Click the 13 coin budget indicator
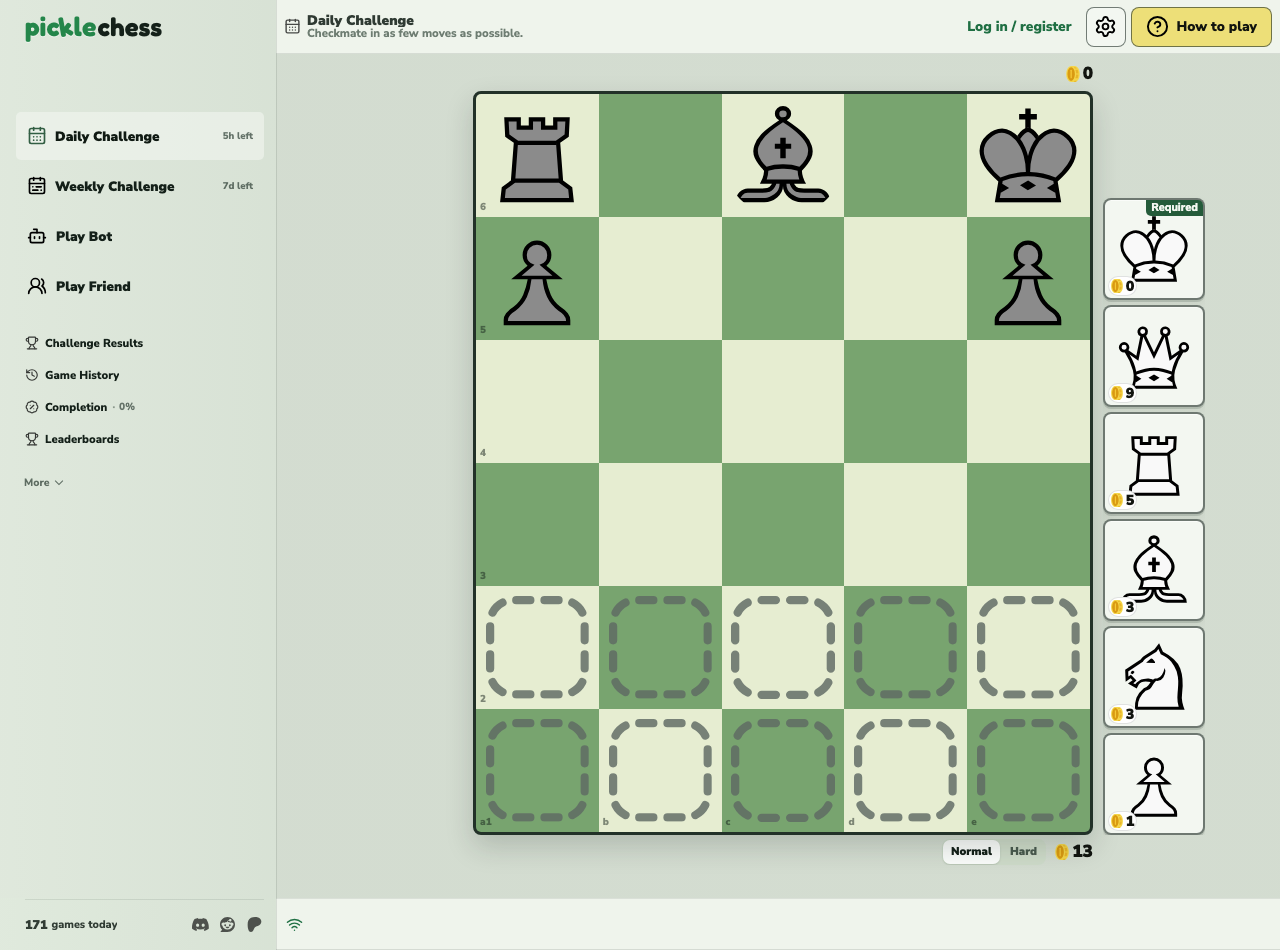Image resolution: width=1280 pixels, height=950 pixels. pyautogui.click(x=1073, y=852)
